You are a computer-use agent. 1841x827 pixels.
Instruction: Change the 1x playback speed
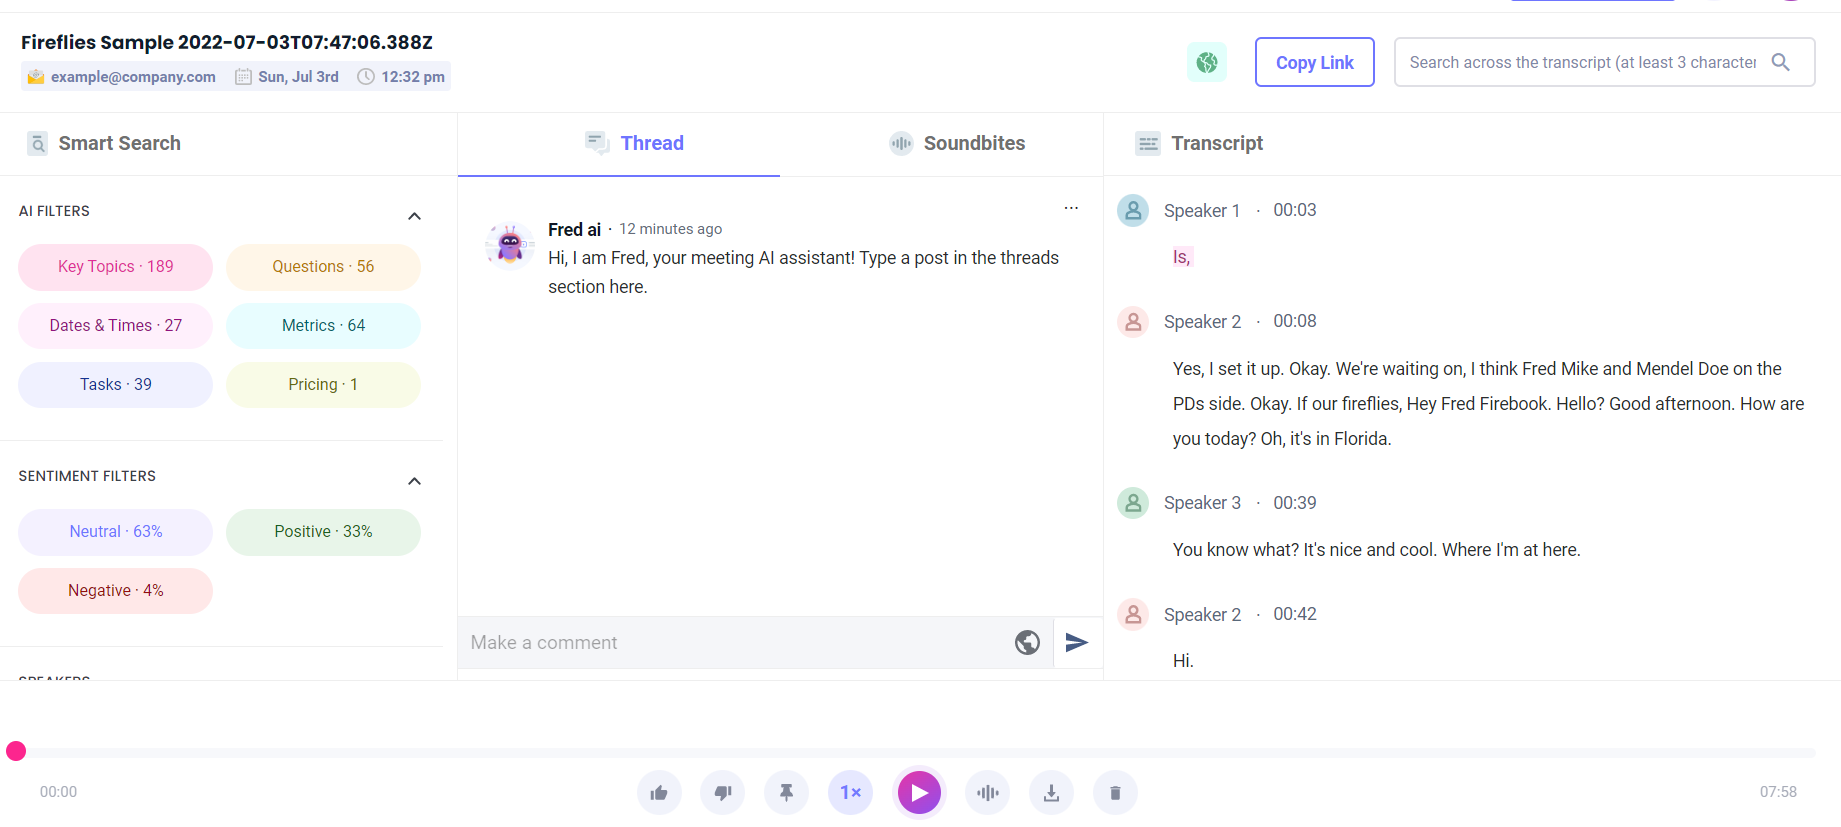pos(851,793)
